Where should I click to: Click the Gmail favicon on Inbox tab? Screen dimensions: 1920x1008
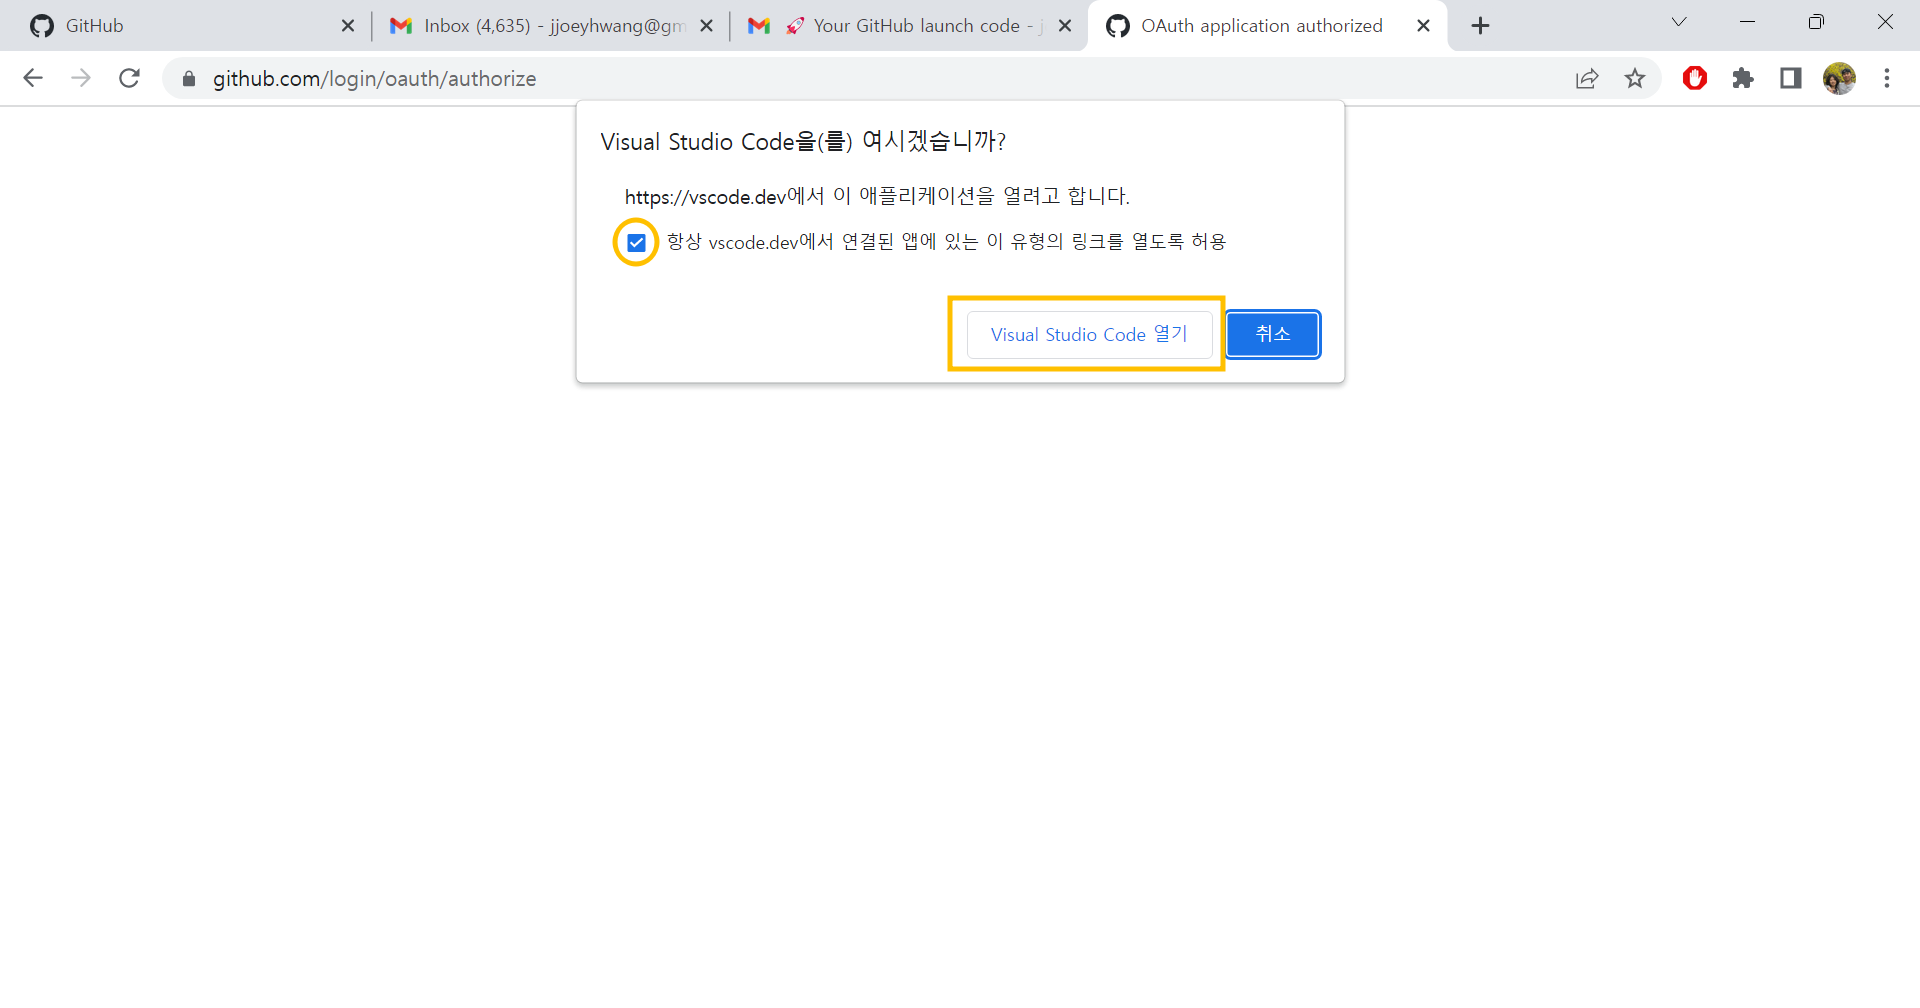(401, 26)
